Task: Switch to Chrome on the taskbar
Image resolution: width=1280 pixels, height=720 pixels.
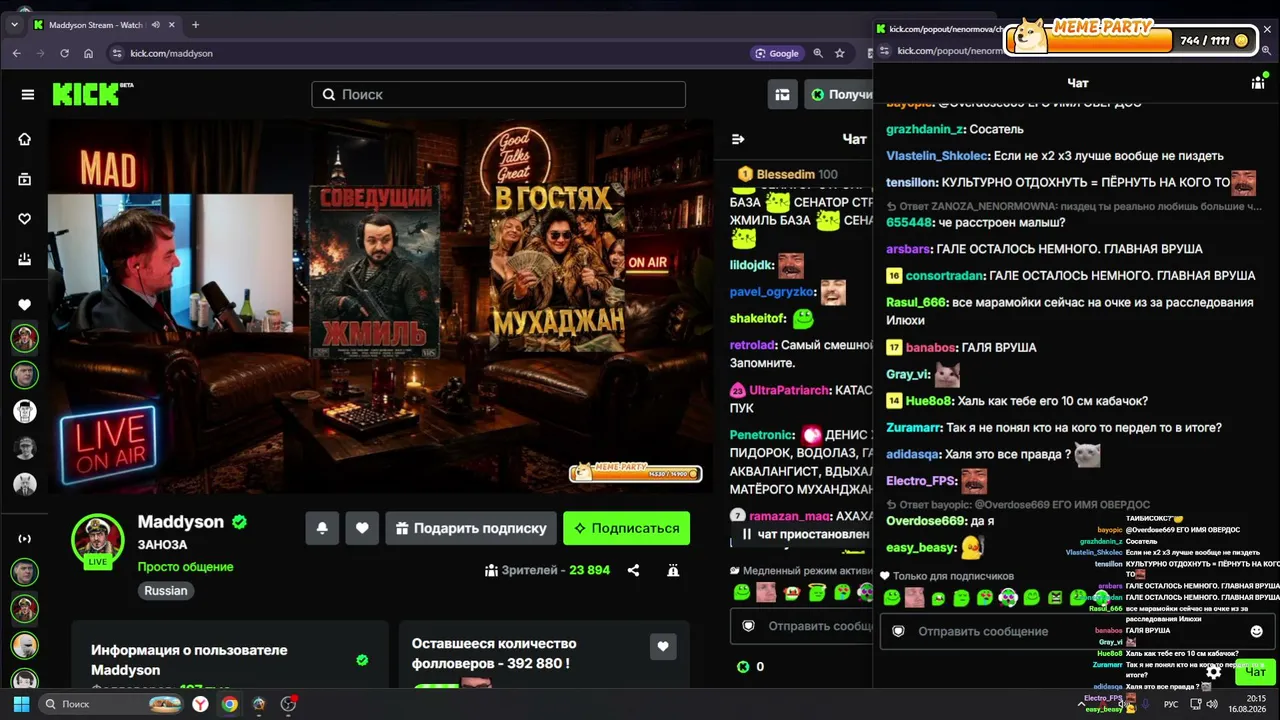Action: point(230,704)
